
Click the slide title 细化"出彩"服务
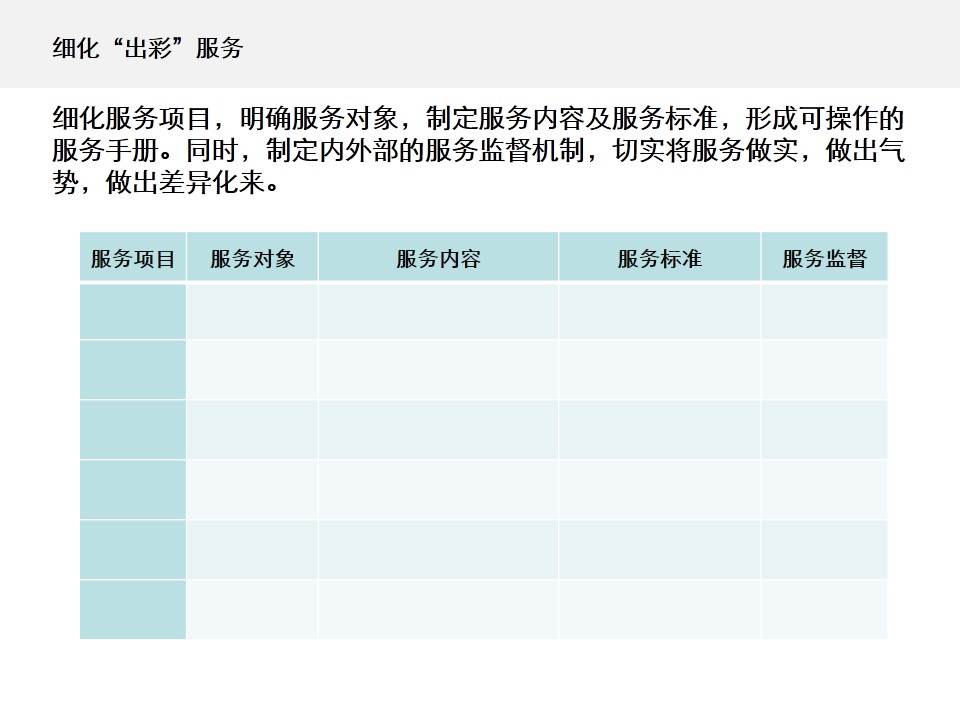click(x=148, y=49)
